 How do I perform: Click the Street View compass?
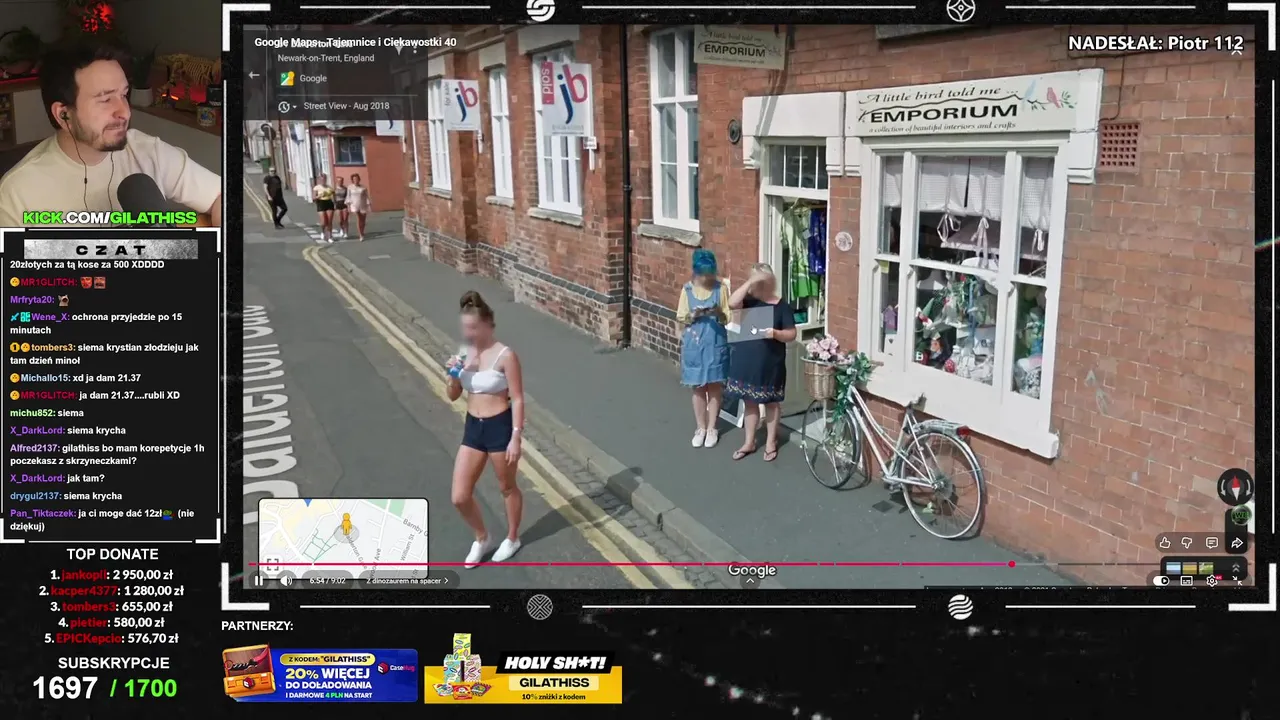(x=1235, y=488)
